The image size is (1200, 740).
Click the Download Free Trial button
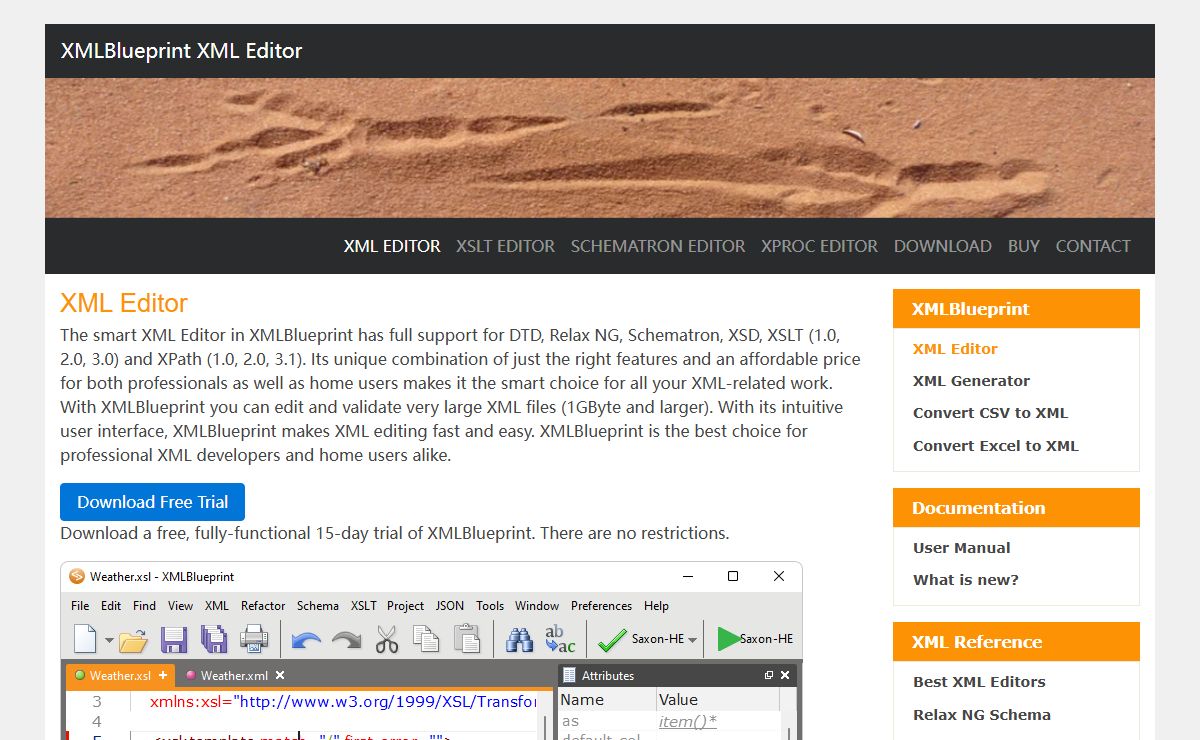tap(152, 502)
